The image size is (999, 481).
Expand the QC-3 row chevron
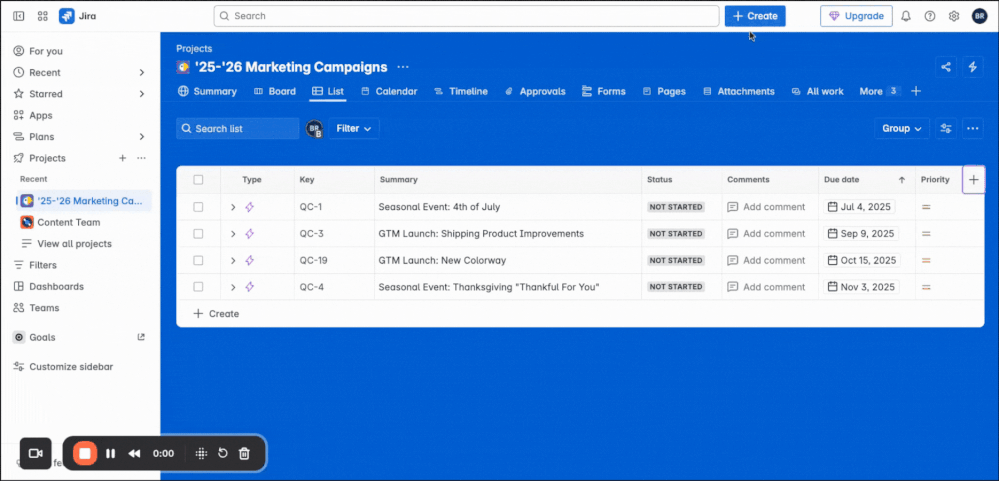pyautogui.click(x=233, y=234)
